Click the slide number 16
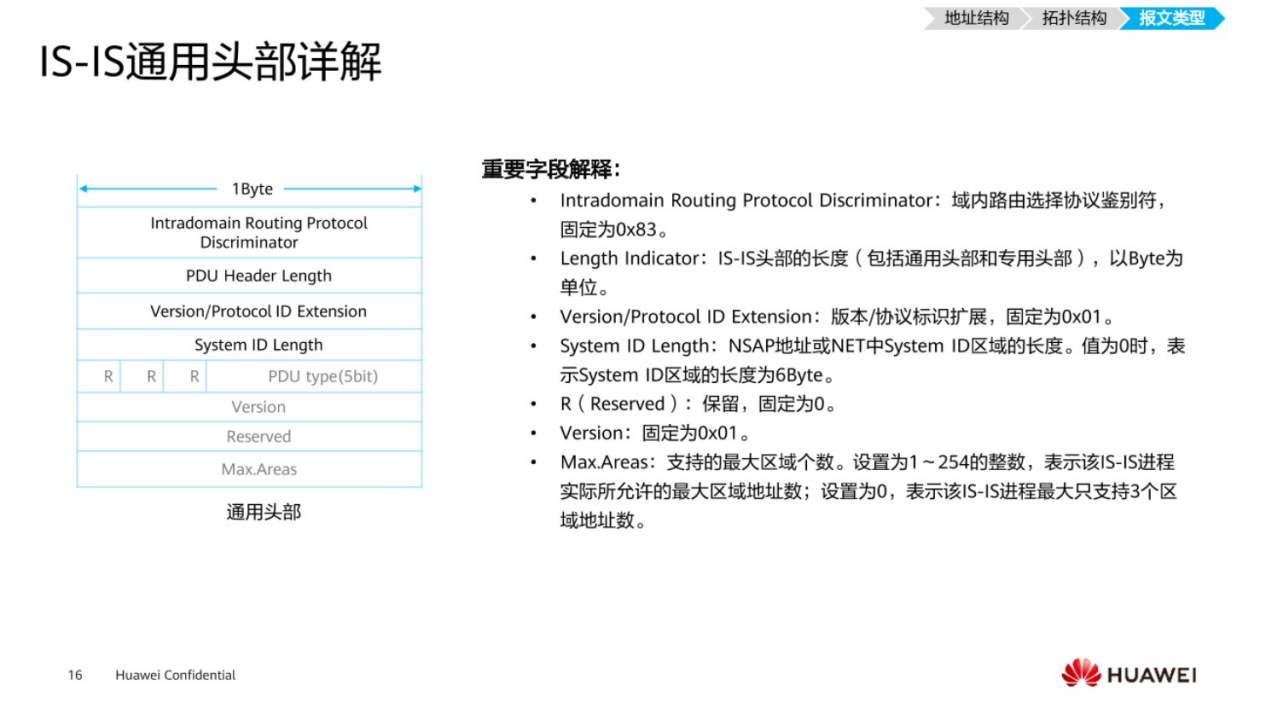Image resolution: width=1263 pixels, height=706 pixels. [75, 675]
